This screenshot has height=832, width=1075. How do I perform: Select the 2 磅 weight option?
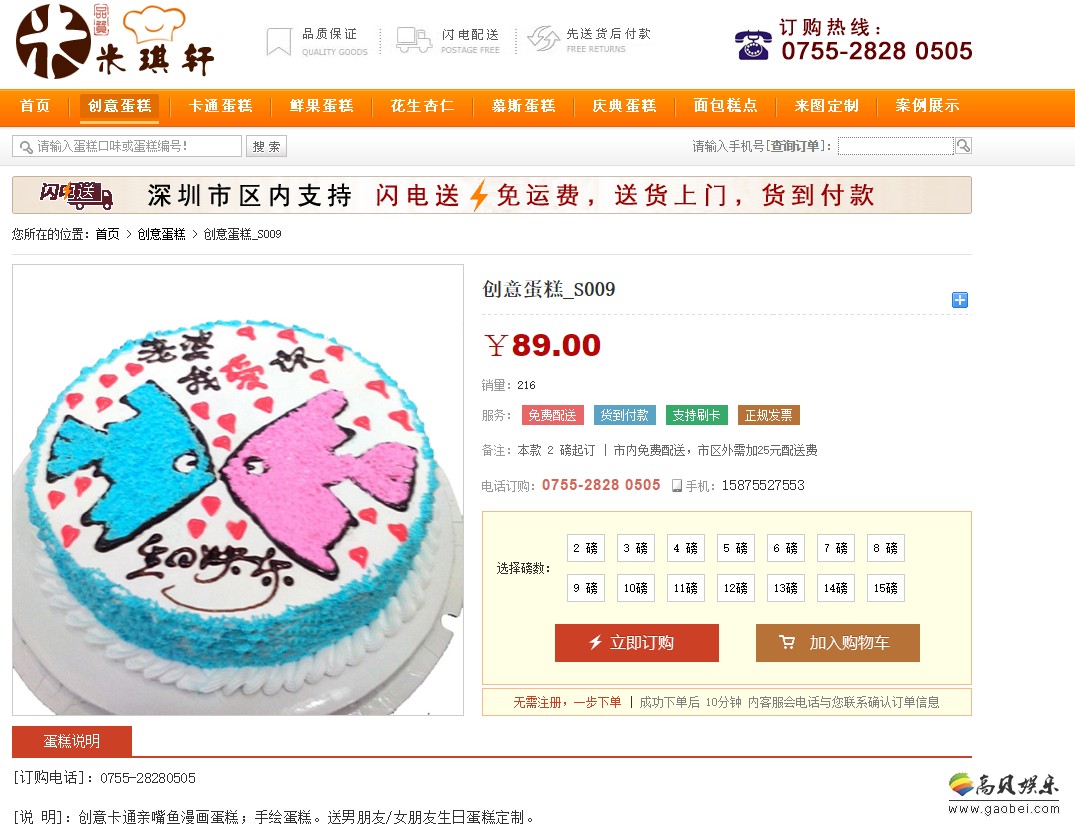tap(585, 548)
